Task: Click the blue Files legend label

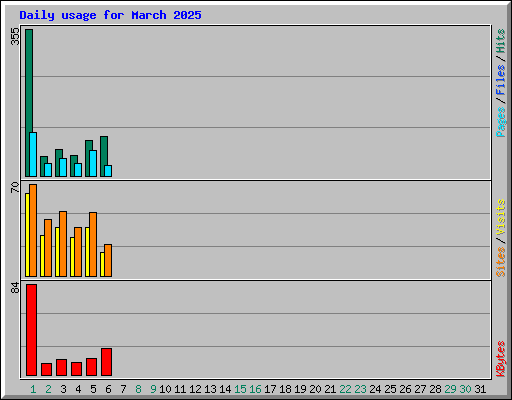Action: [500, 80]
